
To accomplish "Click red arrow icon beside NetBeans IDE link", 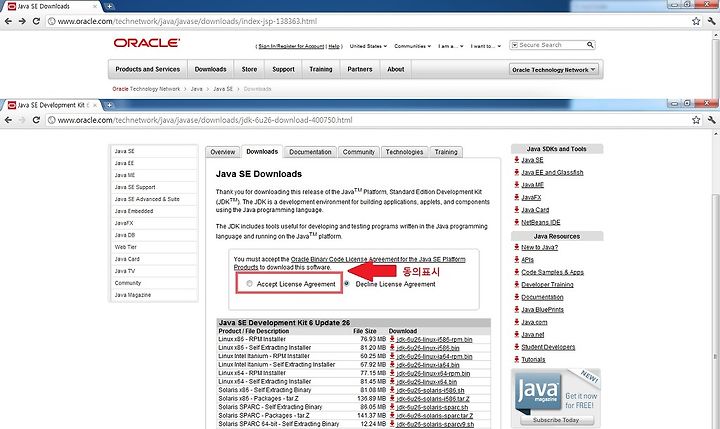I will point(517,222).
